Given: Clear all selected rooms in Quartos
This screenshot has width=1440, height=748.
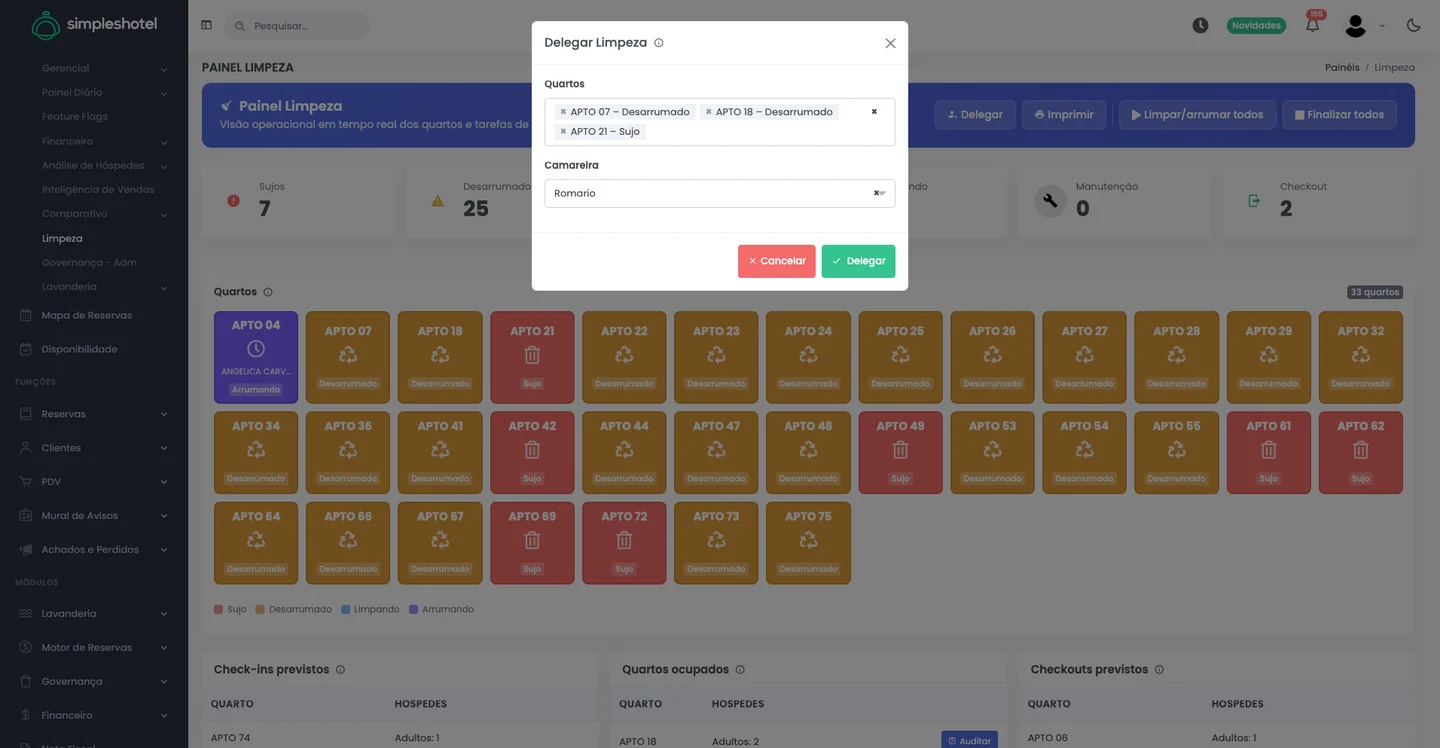Looking at the screenshot, I should pyautogui.click(x=874, y=112).
